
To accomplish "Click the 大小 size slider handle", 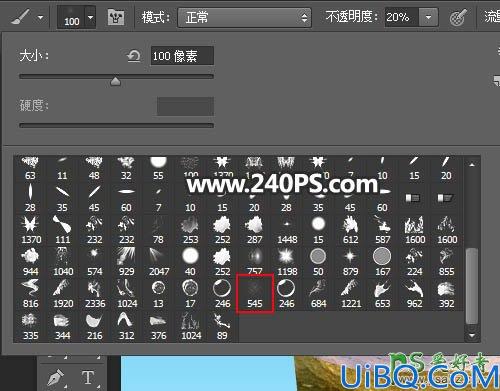I will click(115, 81).
